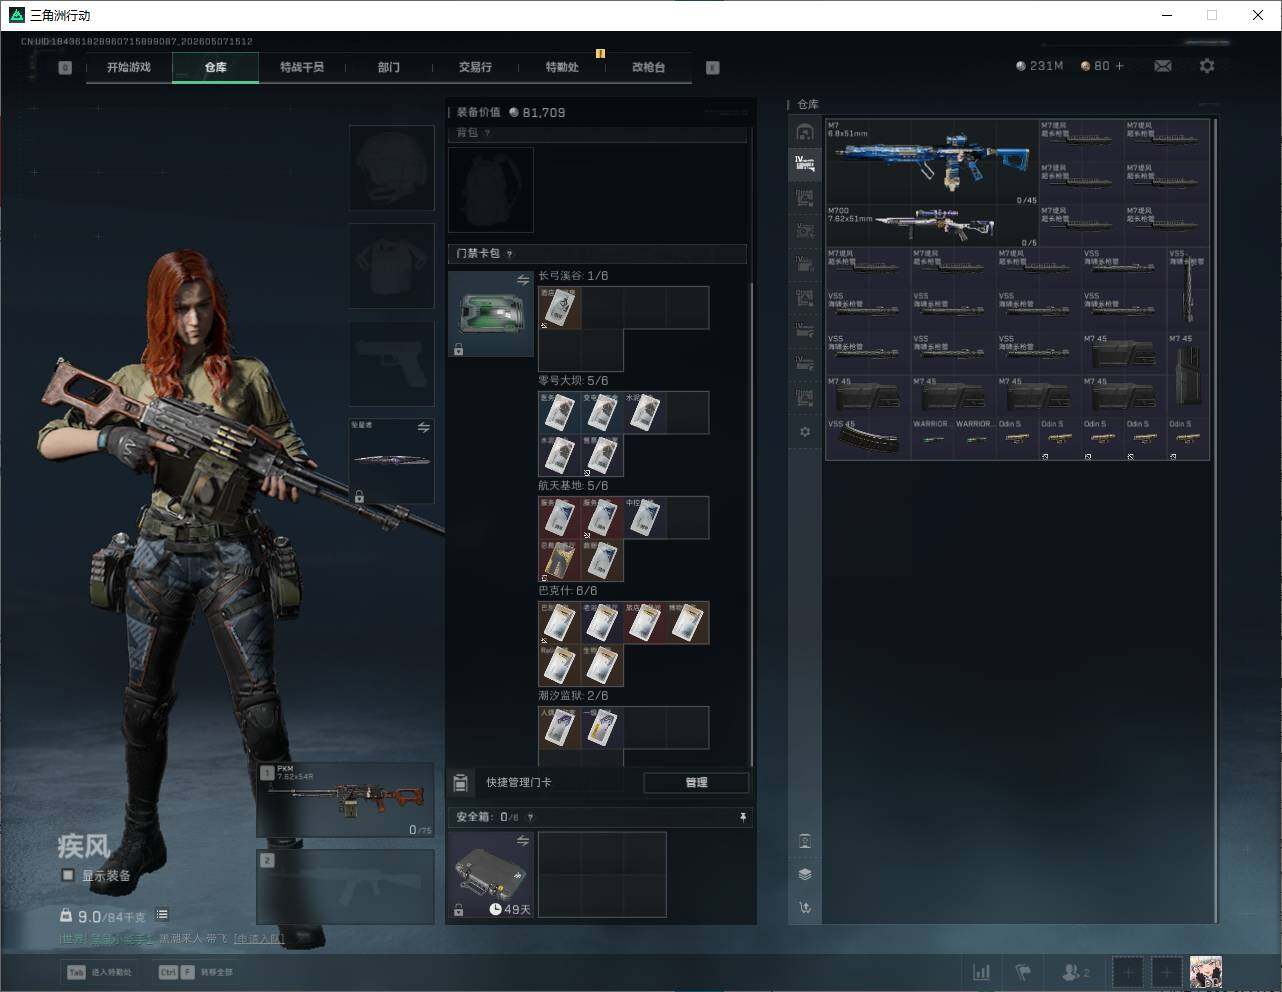Click the flag icon in the bottom bar

pos(1022,972)
